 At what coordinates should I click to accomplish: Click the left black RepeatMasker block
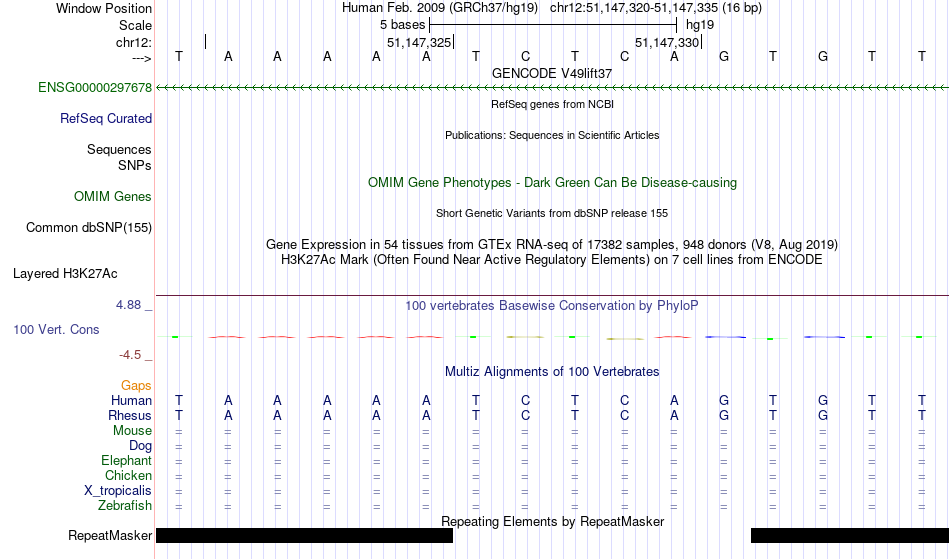coord(304,535)
